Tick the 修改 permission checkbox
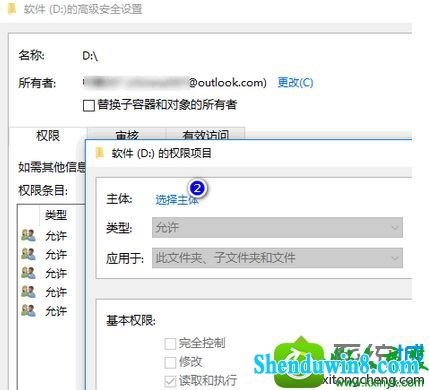 coord(170,362)
